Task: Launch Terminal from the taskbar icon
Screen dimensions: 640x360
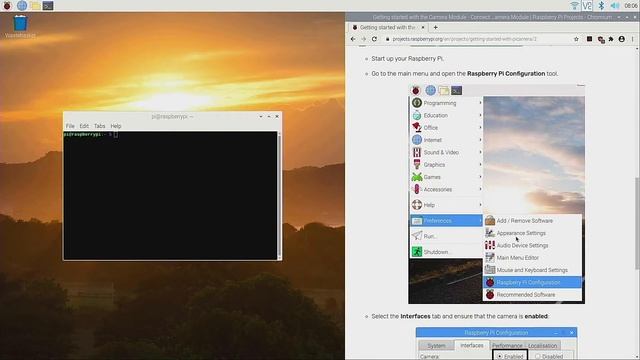Action: [48, 6]
